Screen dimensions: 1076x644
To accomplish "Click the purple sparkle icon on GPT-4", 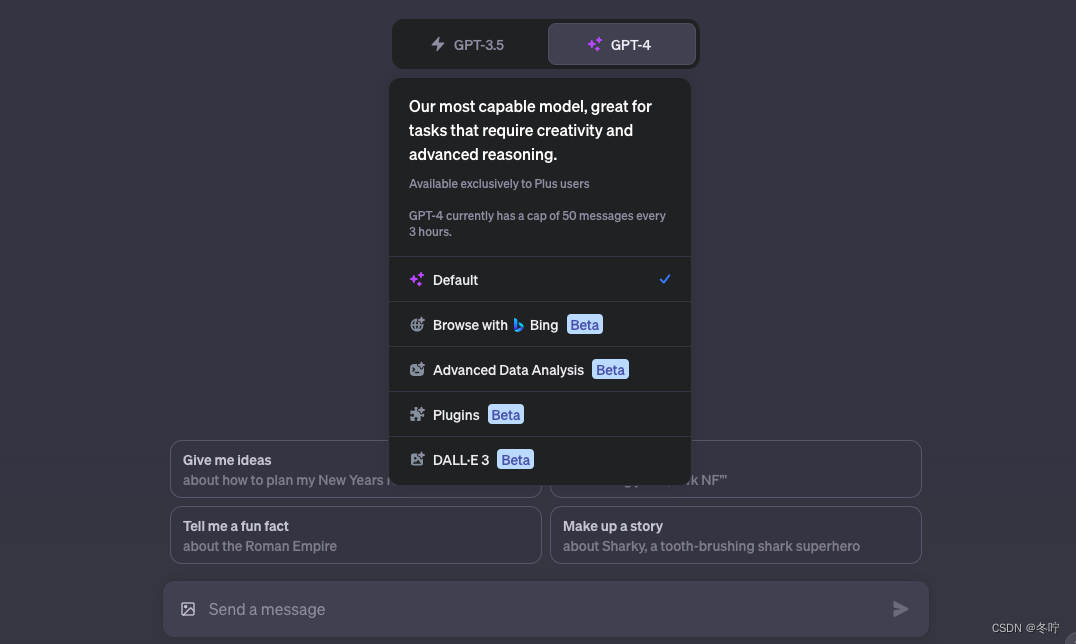I will 595,45.
